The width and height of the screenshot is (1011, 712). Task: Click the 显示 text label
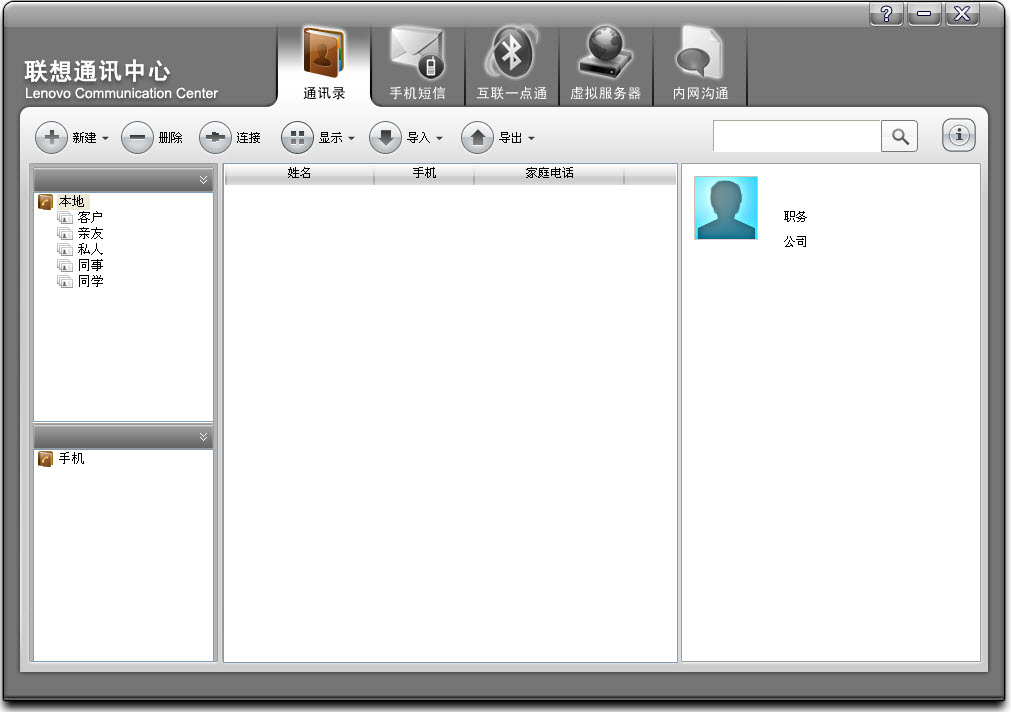pyautogui.click(x=331, y=137)
